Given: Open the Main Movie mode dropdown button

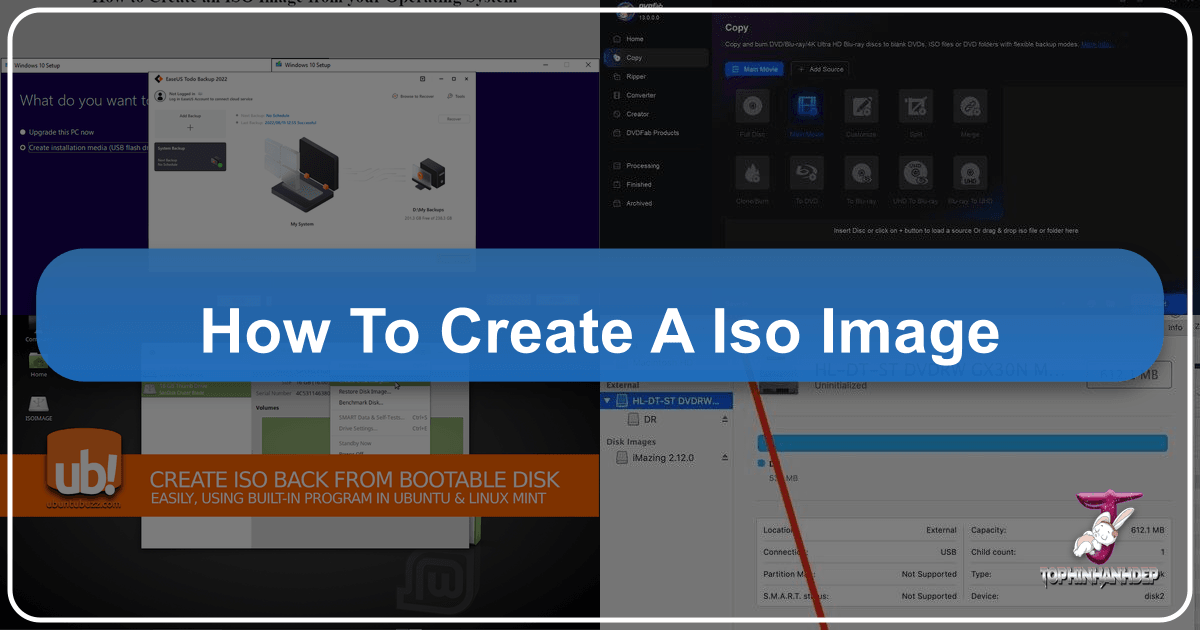Looking at the screenshot, I should pyautogui.click(x=755, y=69).
